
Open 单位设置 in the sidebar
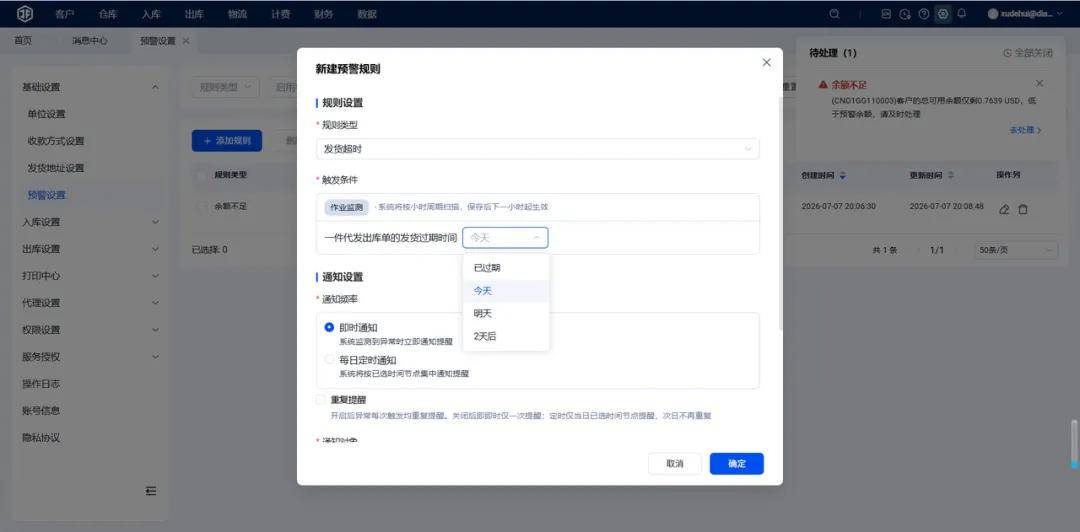tap(47, 114)
